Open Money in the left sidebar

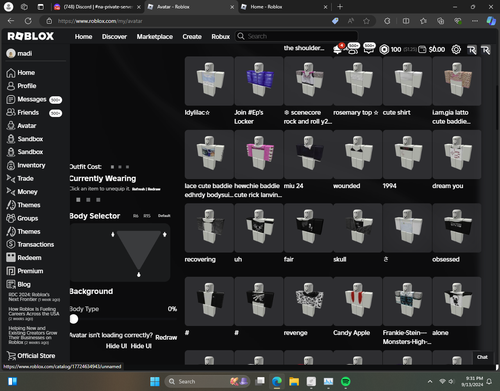coord(22,192)
